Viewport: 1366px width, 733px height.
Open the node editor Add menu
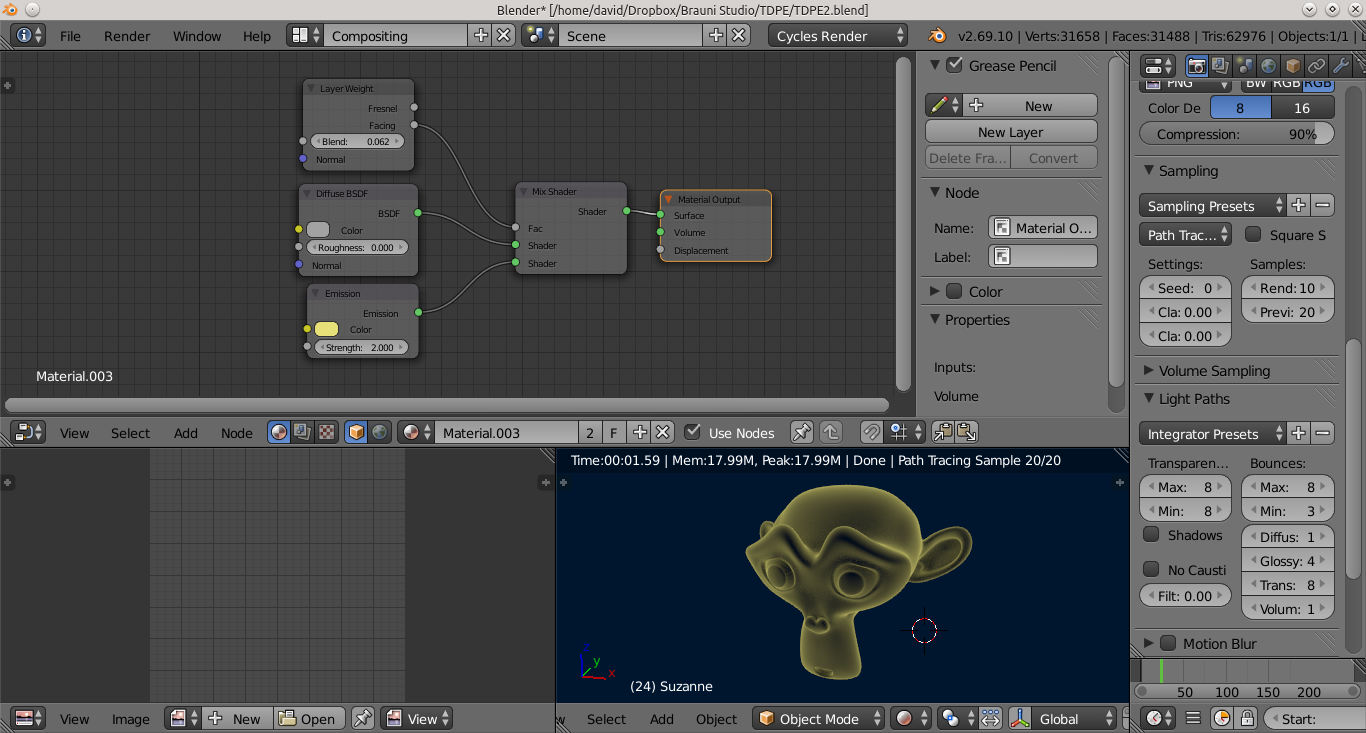(x=186, y=432)
